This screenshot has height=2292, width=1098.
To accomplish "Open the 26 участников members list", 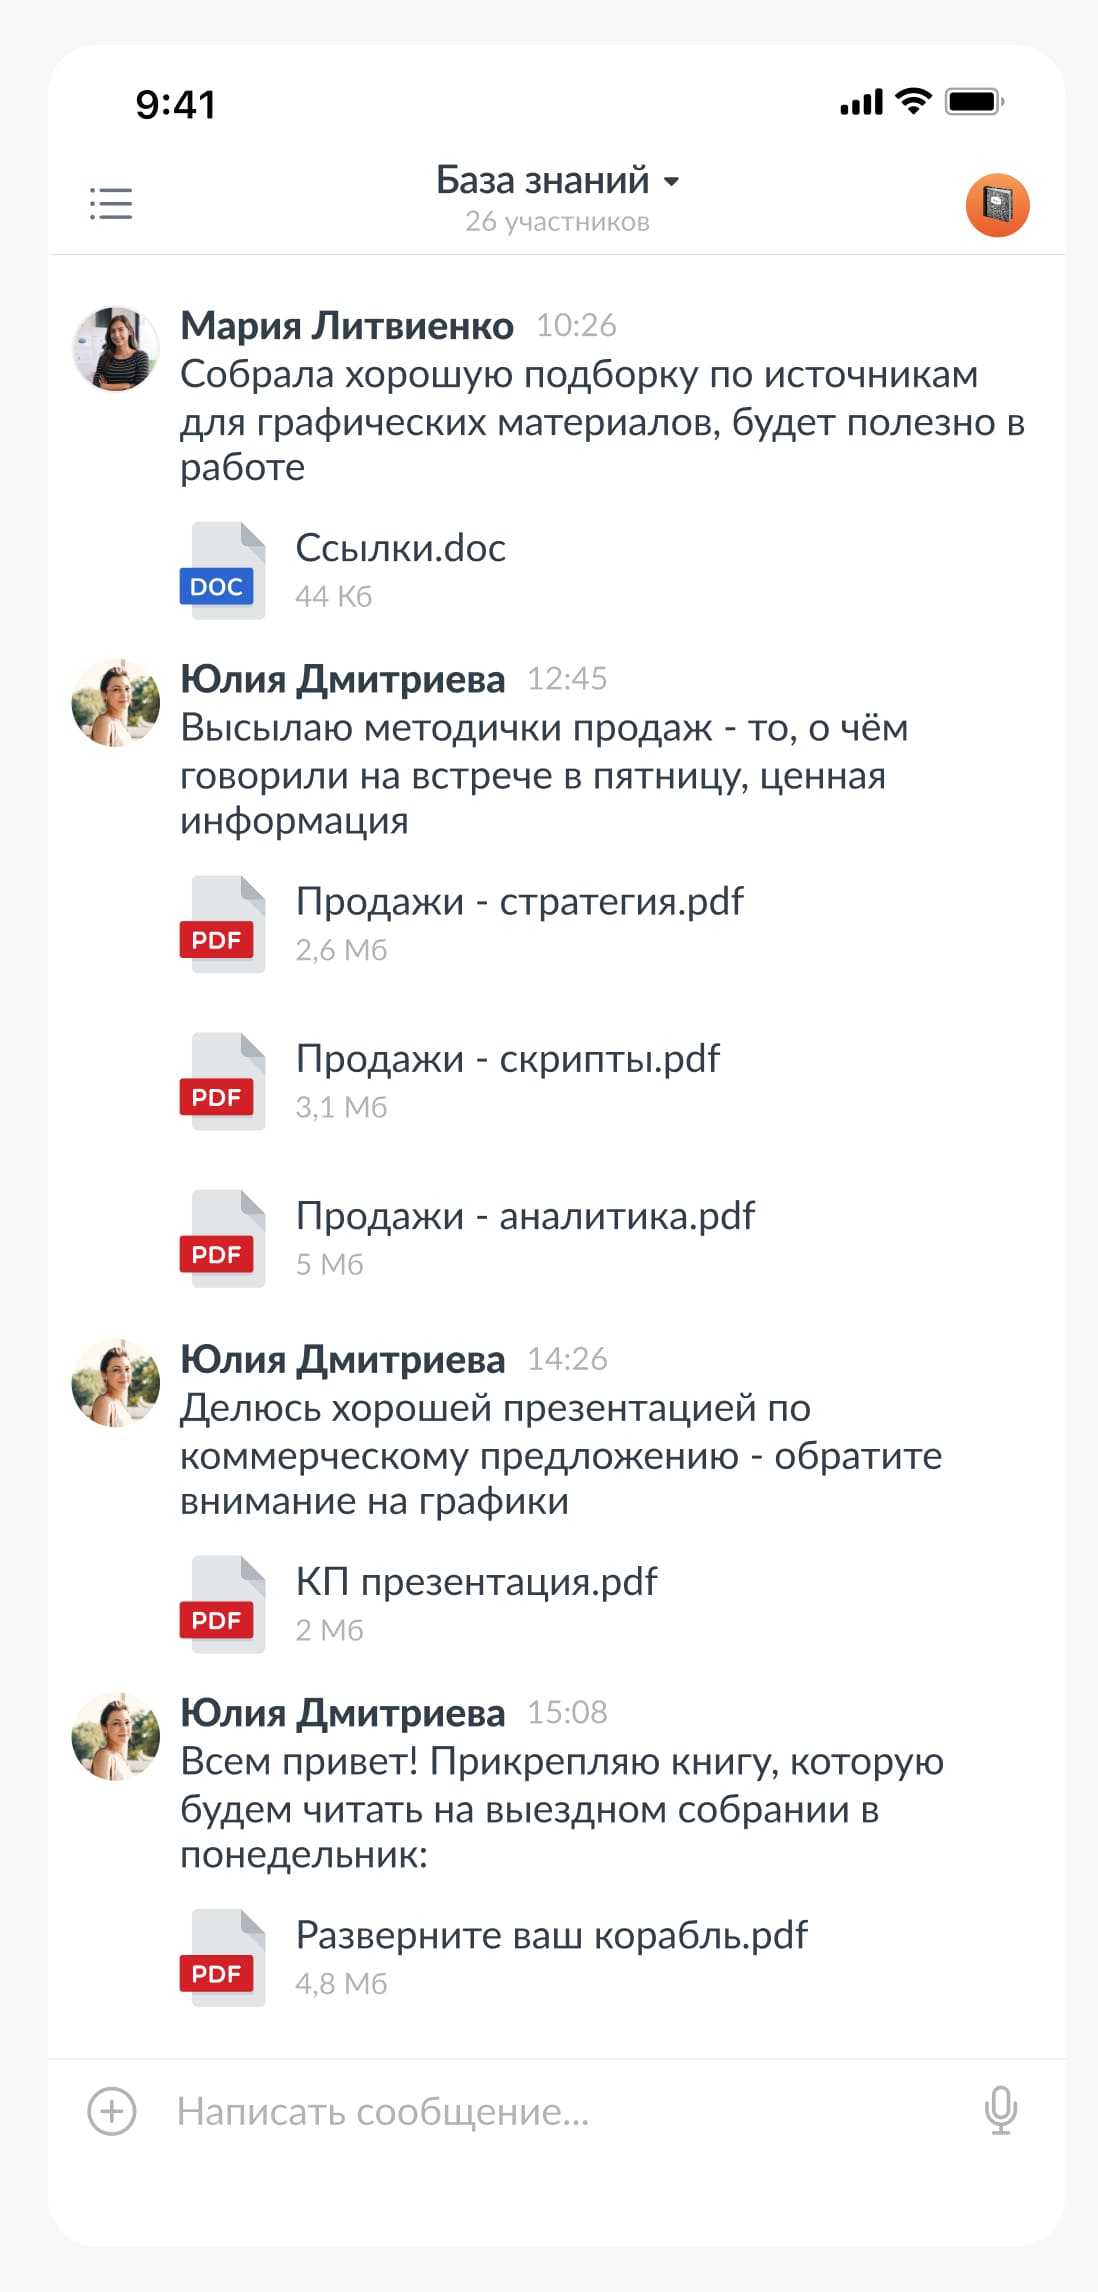I will tap(557, 222).
